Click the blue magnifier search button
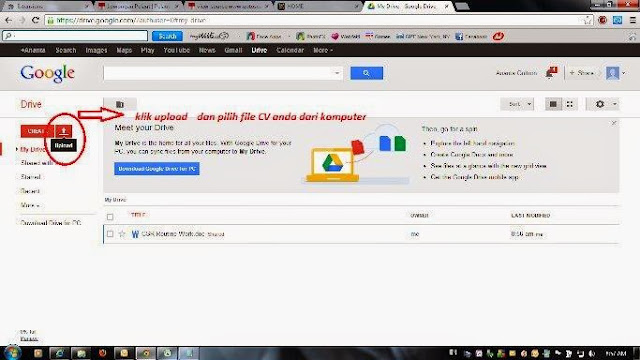The height and width of the screenshot is (360, 640). [367, 73]
